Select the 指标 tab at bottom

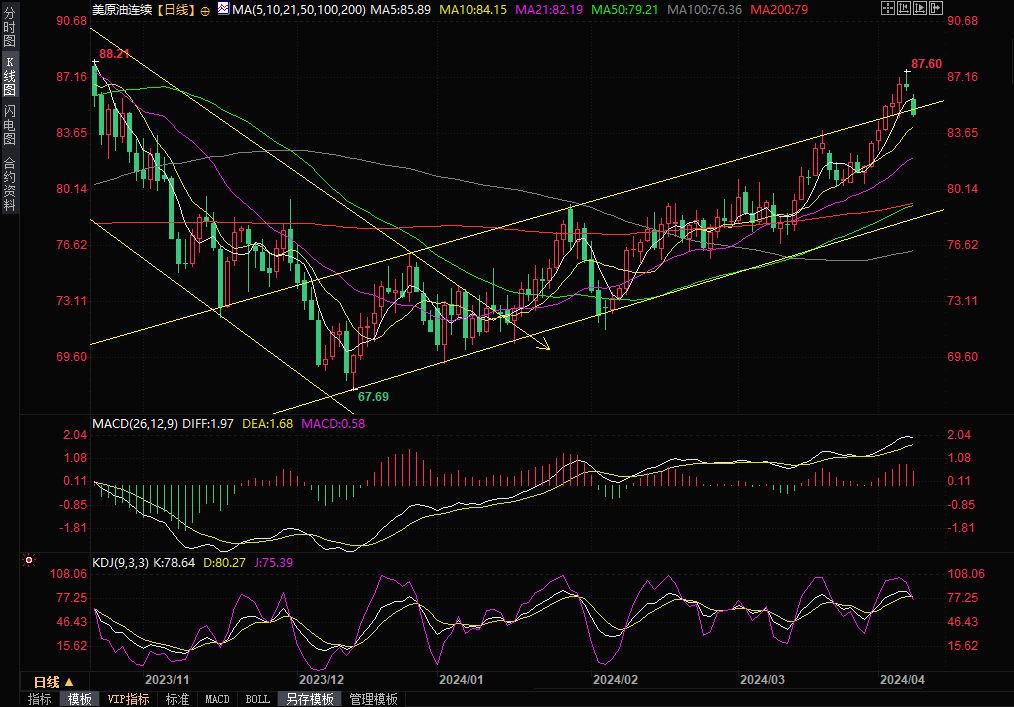pyautogui.click(x=39, y=699)
